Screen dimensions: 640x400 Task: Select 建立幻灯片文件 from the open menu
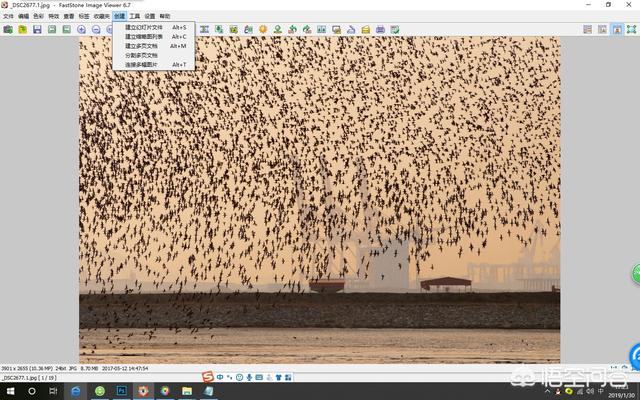pos(143,27)
